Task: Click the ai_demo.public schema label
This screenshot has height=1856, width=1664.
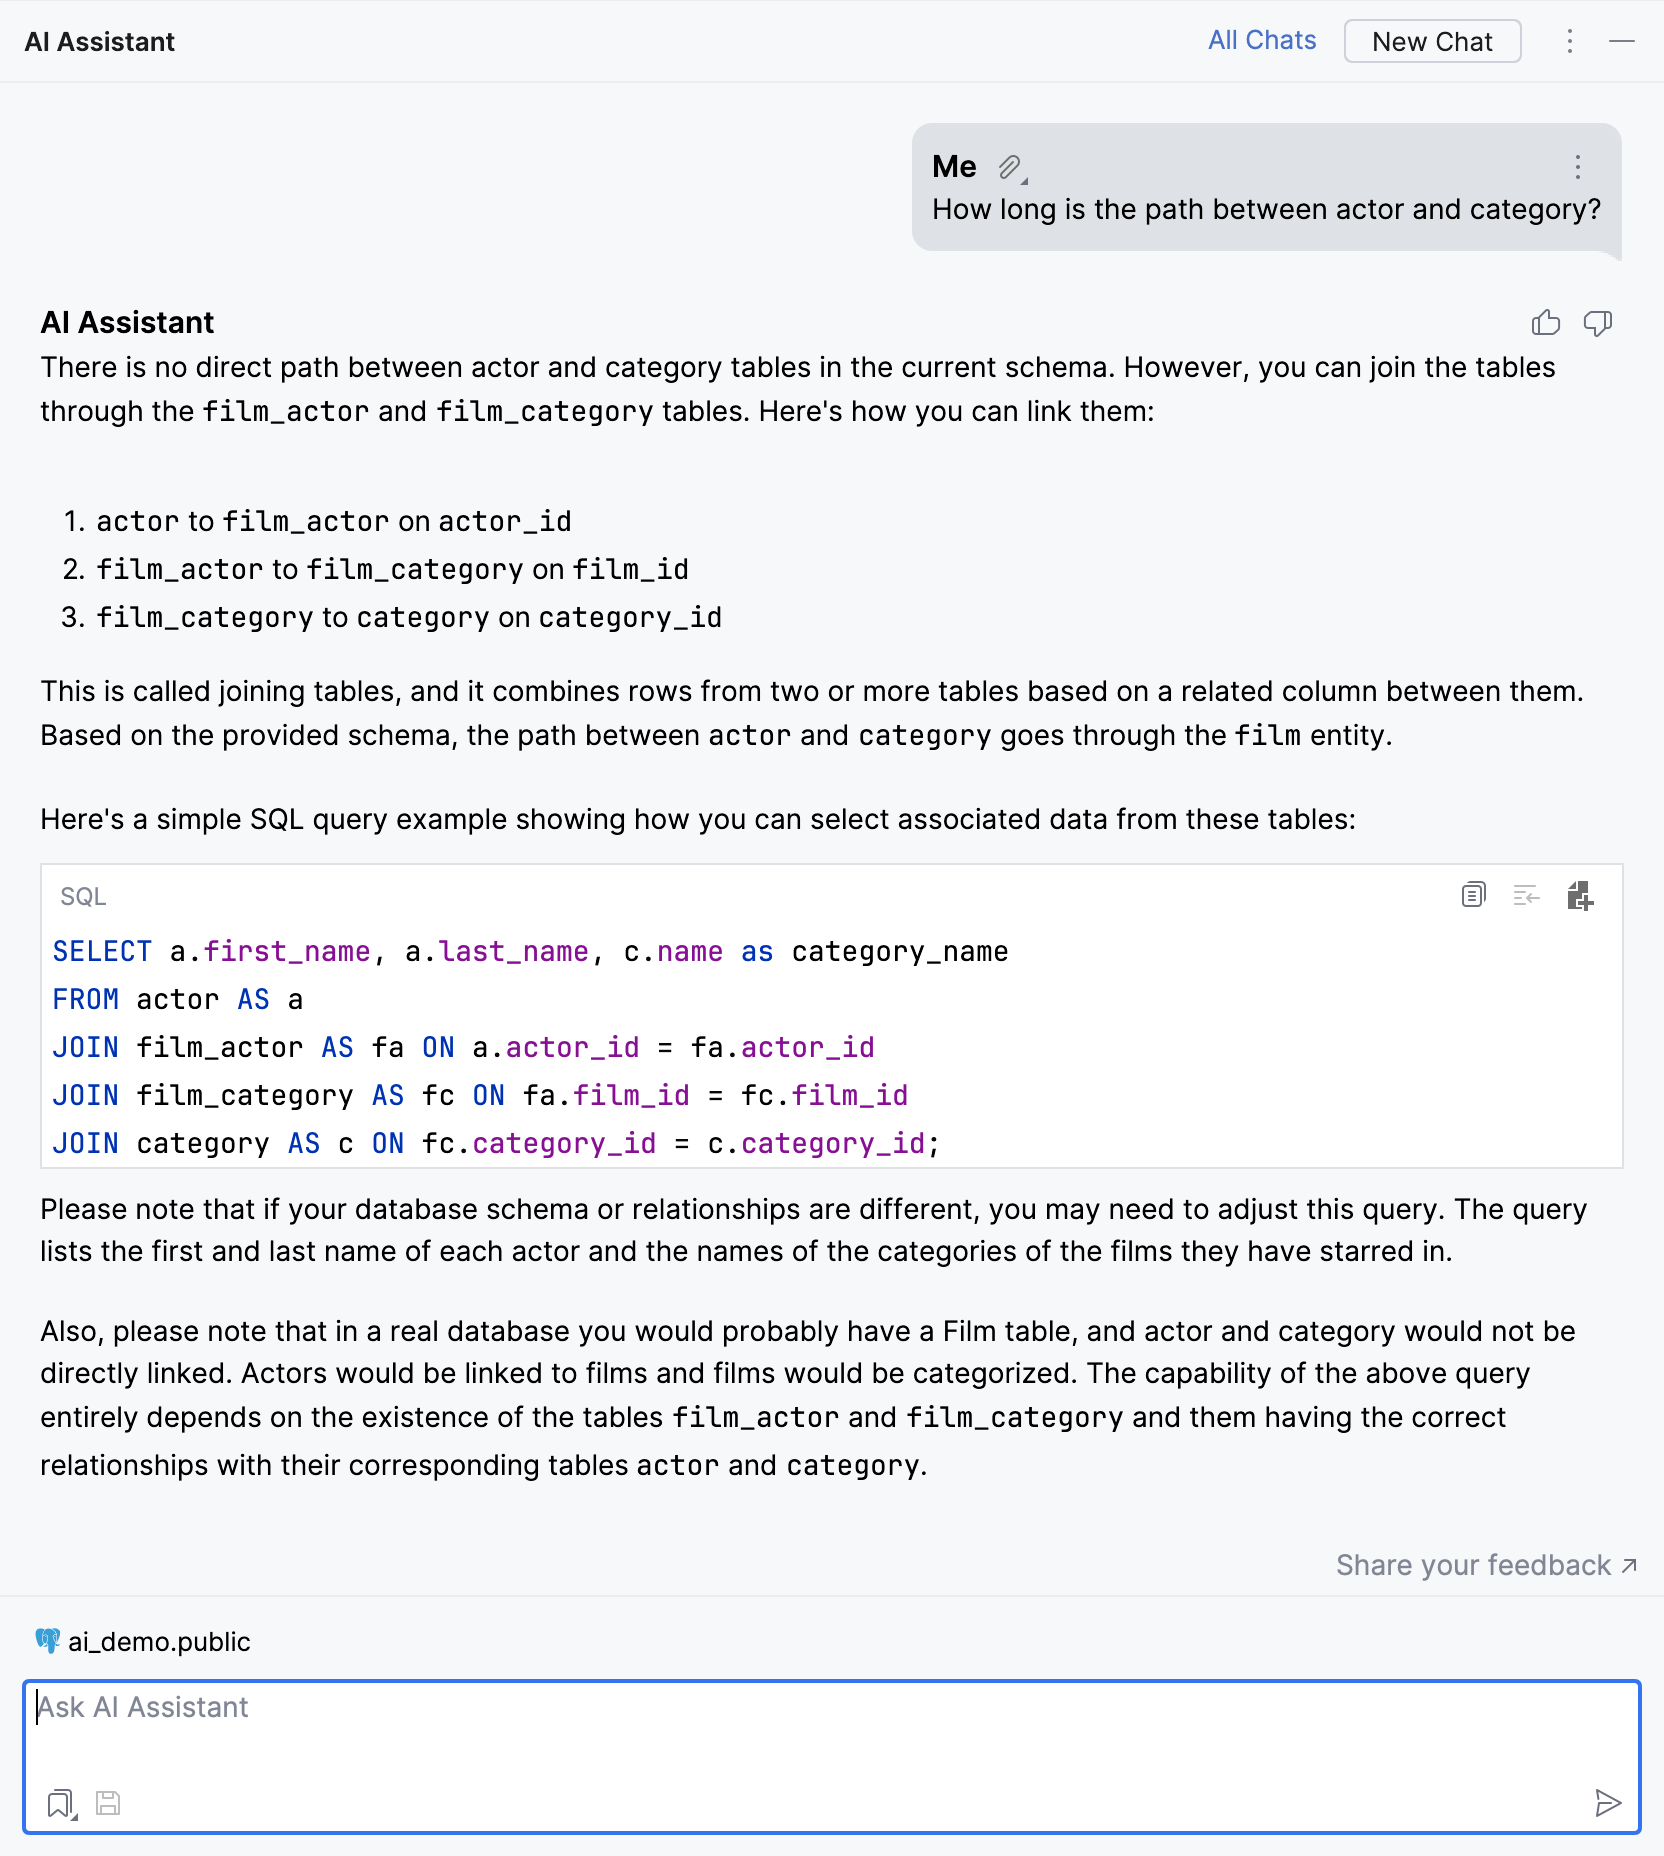Action: coord(159,1641)
